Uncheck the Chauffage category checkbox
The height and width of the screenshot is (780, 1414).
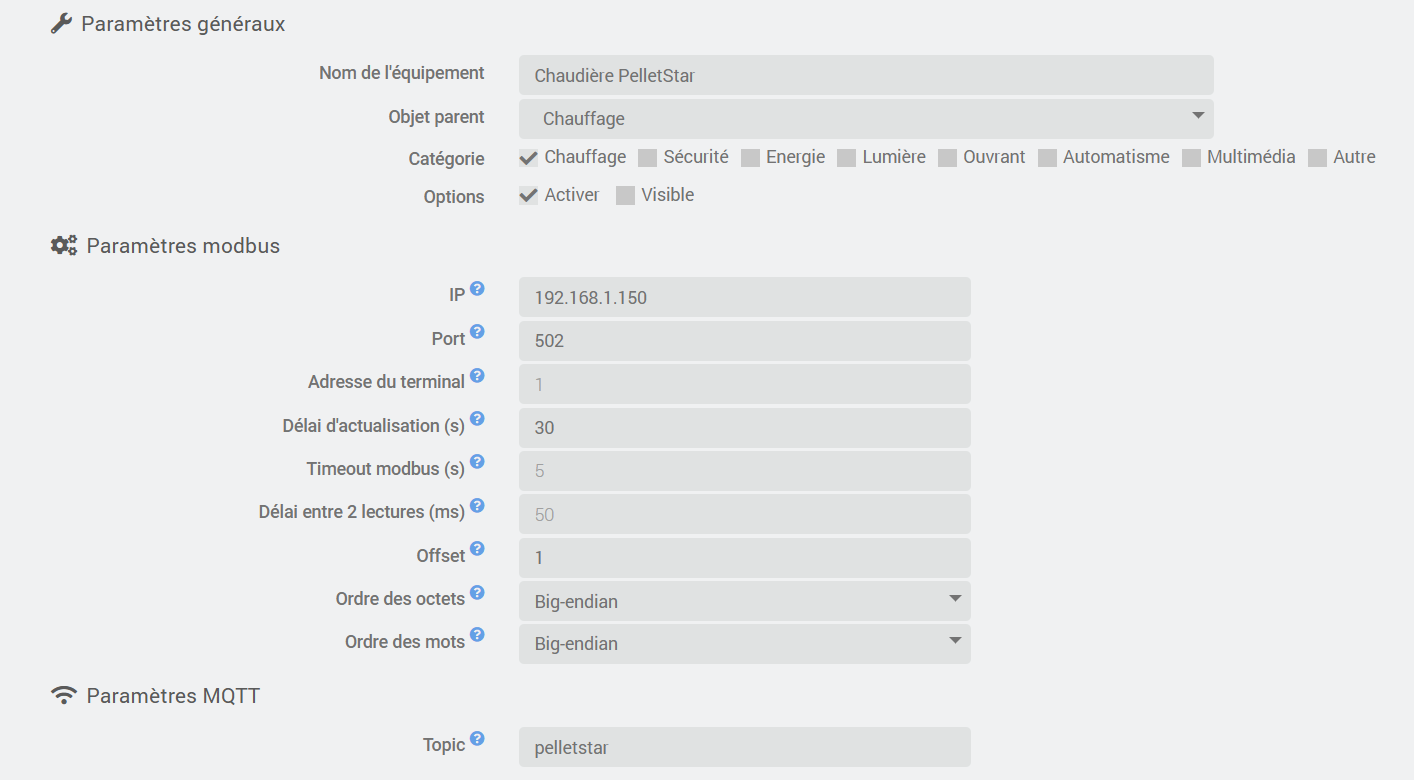(528, 158)
